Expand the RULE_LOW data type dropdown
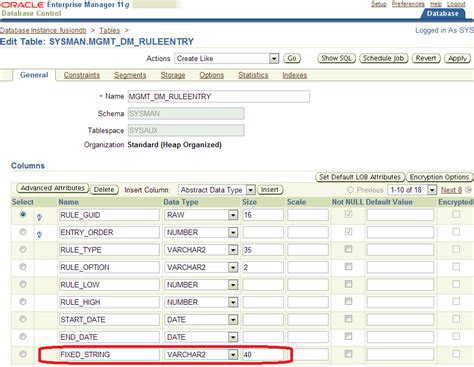Viewport: 474px width, 367px height. coord(233,285)
